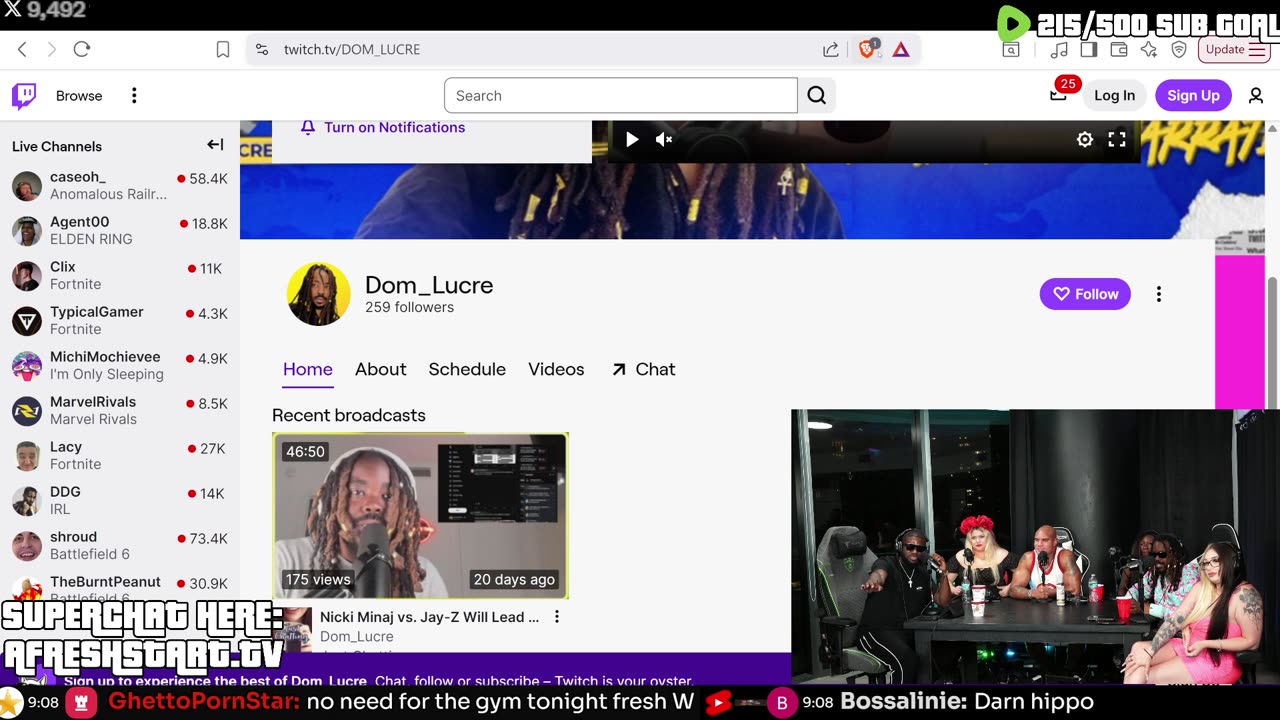Open video player settings gear
Image resolution: width=1280 pixels, height=720 pixels.
click(1085, 140)
